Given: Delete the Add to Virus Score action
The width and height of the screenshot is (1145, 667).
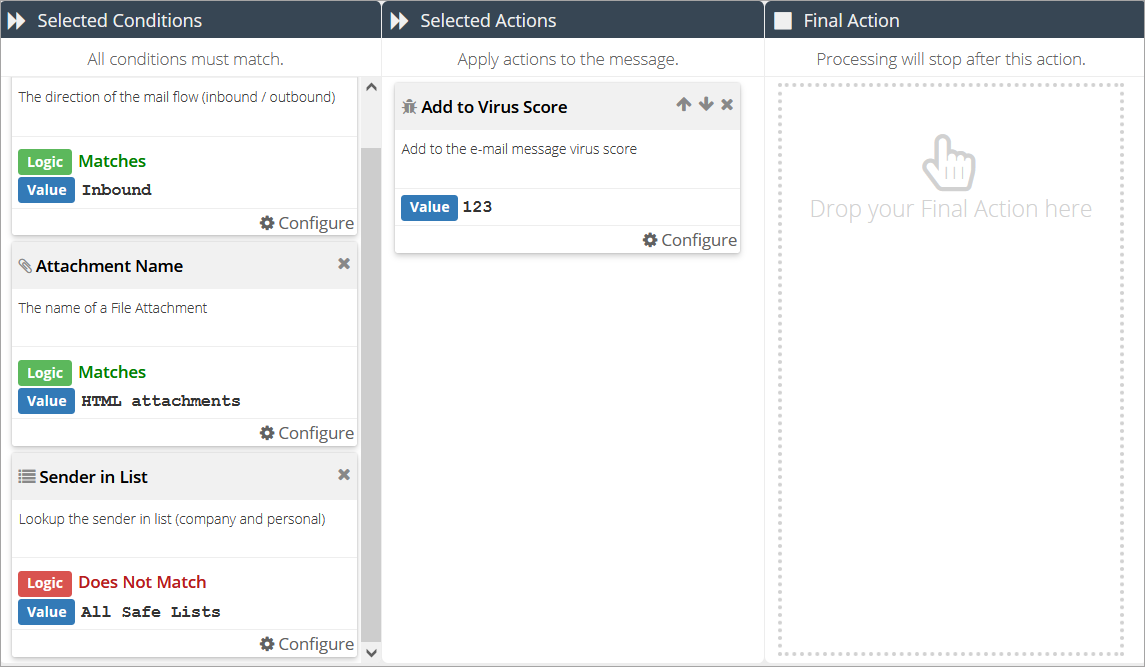Looking at the screenshot, I should (727, 105).
